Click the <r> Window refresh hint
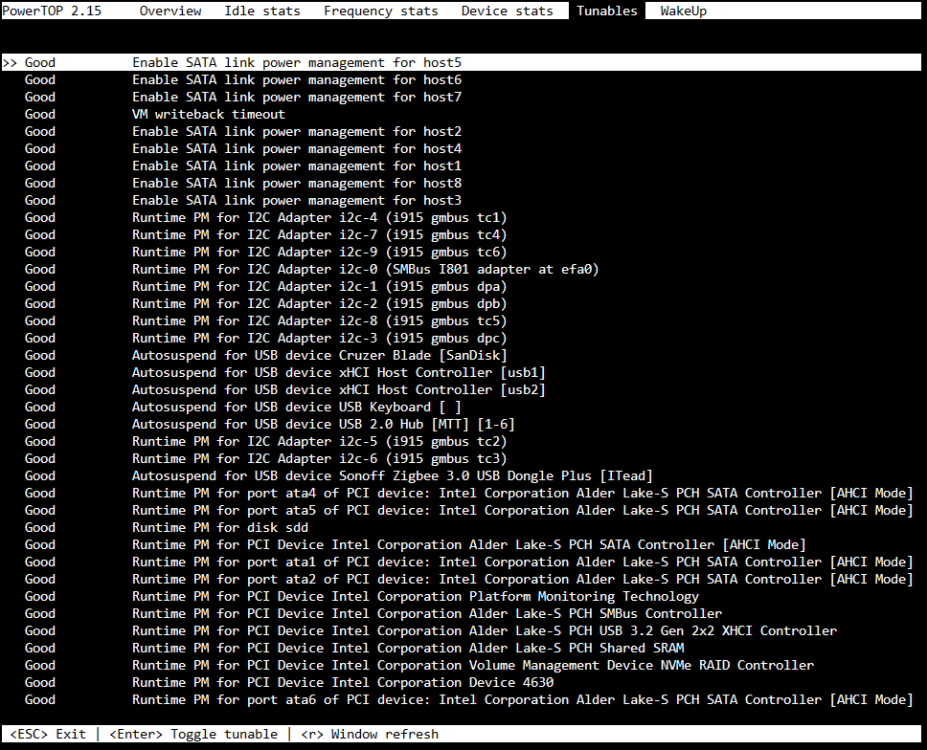927x750 pixels. coord(370,734)
